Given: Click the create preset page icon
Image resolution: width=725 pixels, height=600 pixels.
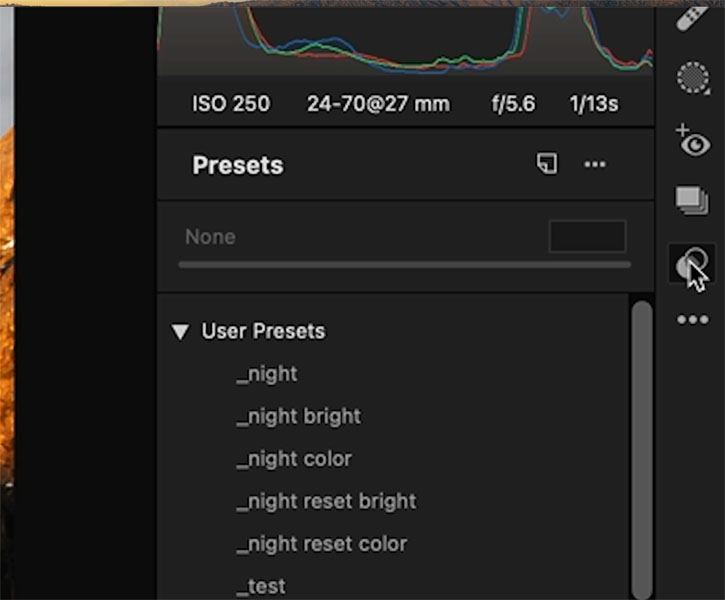Looking at the screenshot, I should coord(547,164).
